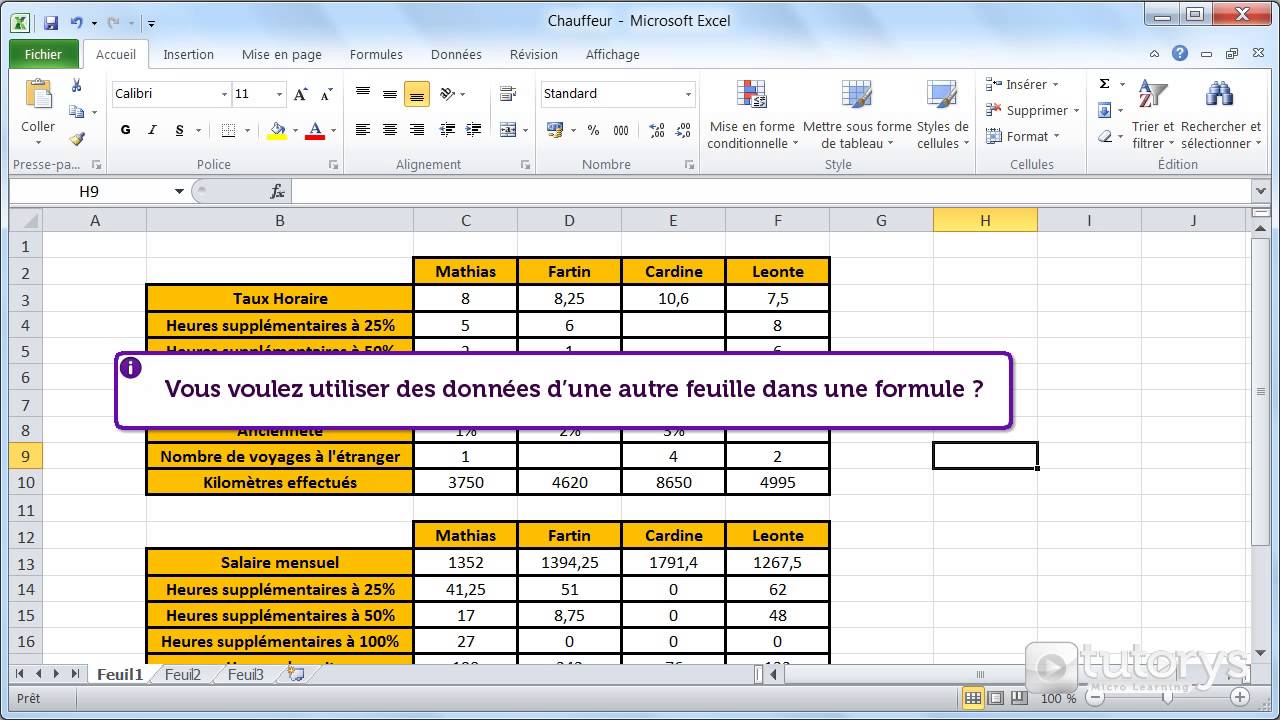Image resolution: width=1280 pixels, height=720 pixels.
Task: Switch to sheet Feuil2
Action: tap(183, 675)
